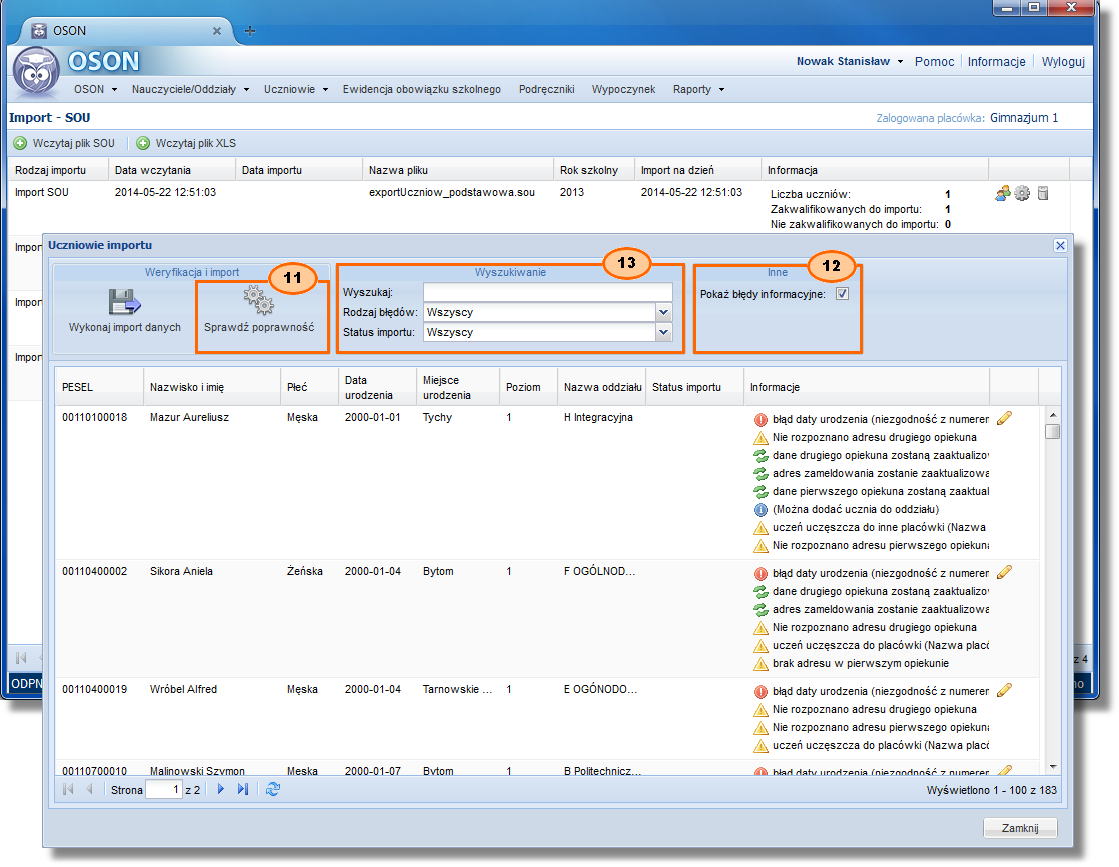Sort by Data wczytania column header
This screenshot has height=867, width=1119.
(x=171, y=171)
